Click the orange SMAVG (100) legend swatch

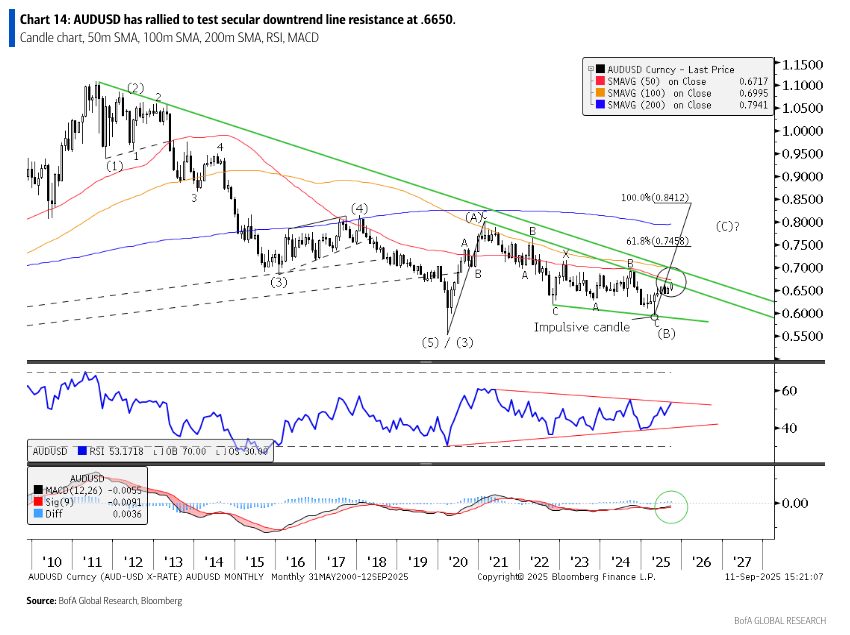(x=599, y=93)
